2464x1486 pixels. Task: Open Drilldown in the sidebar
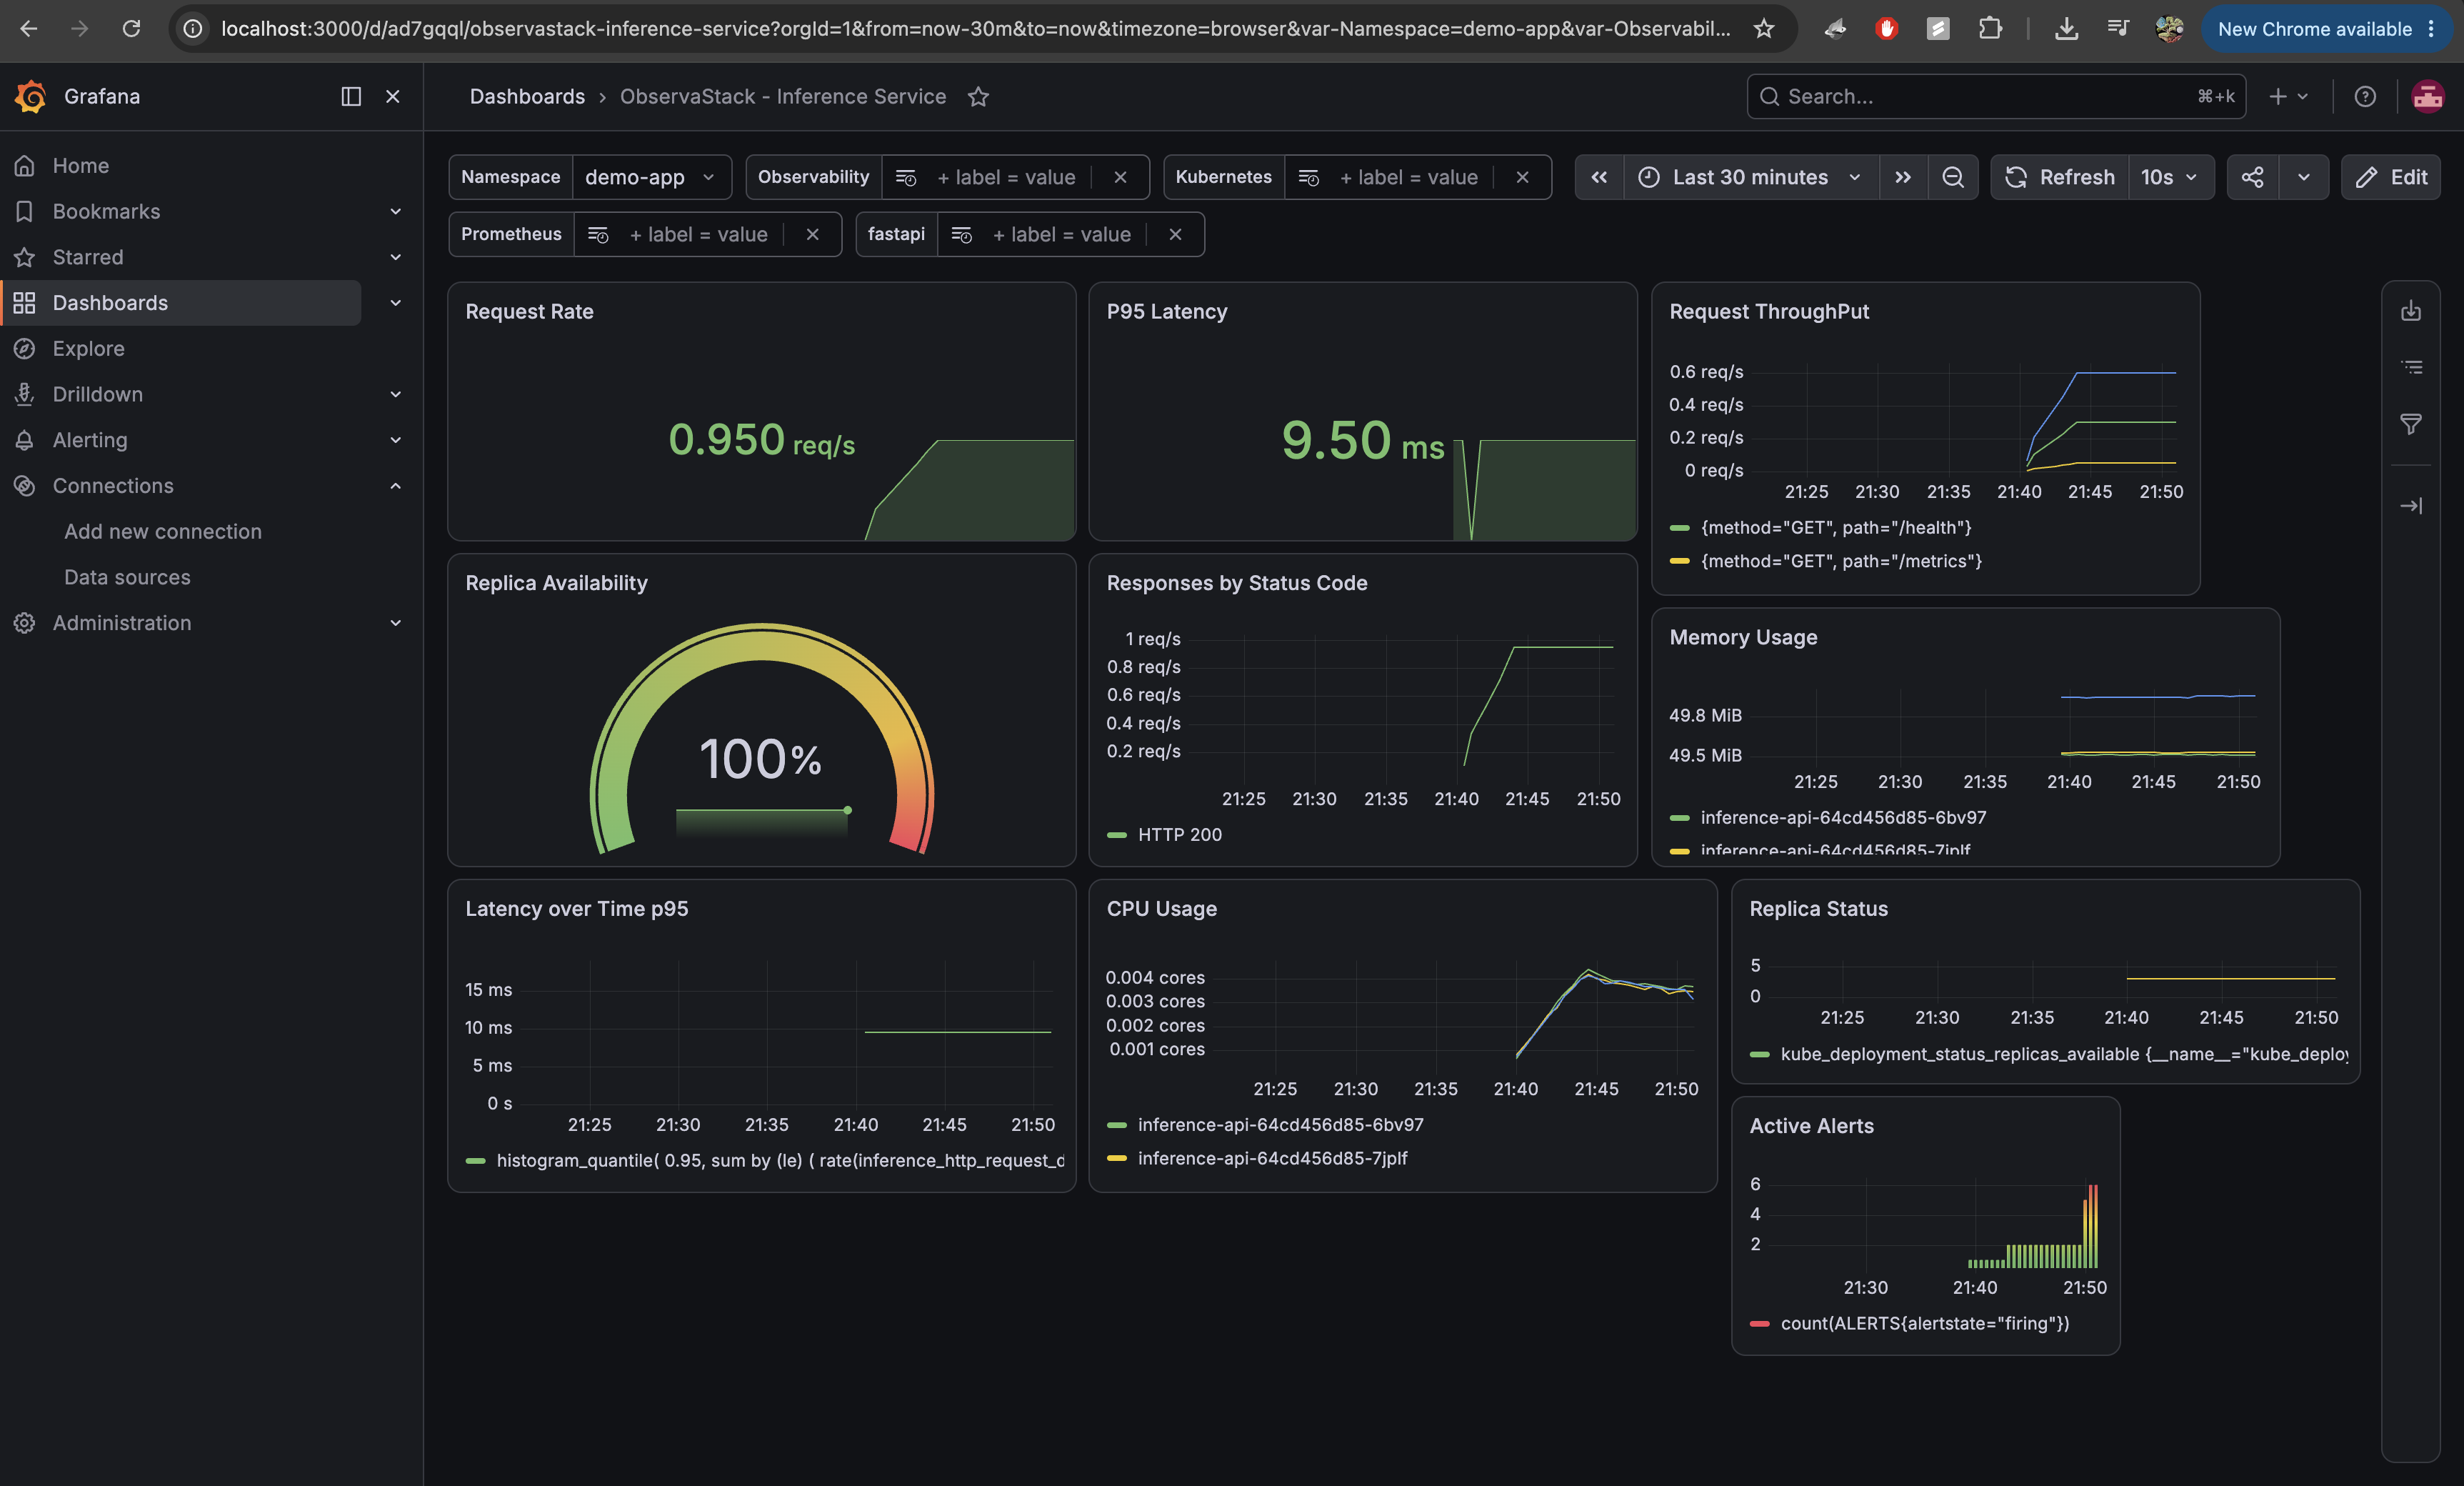98,395
